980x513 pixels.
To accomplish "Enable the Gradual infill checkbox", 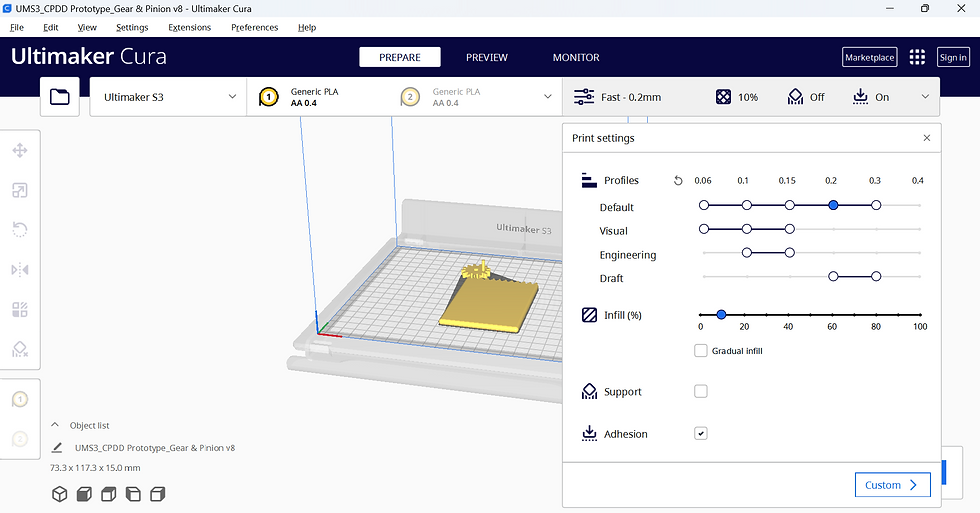I will (701, 351).
